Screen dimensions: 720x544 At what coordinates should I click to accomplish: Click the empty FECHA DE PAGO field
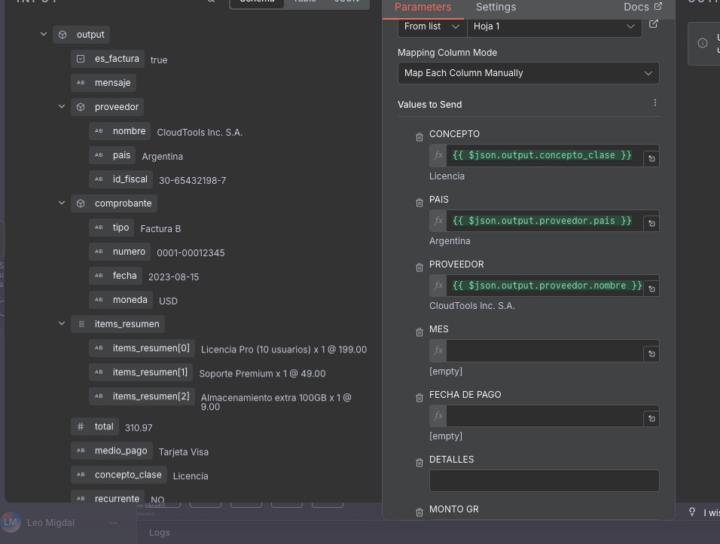(x=545, y=415)
